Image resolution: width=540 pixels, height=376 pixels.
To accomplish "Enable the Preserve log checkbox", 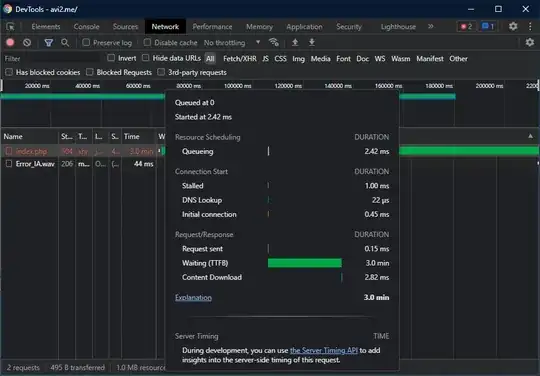I will (x=86, y=42).
